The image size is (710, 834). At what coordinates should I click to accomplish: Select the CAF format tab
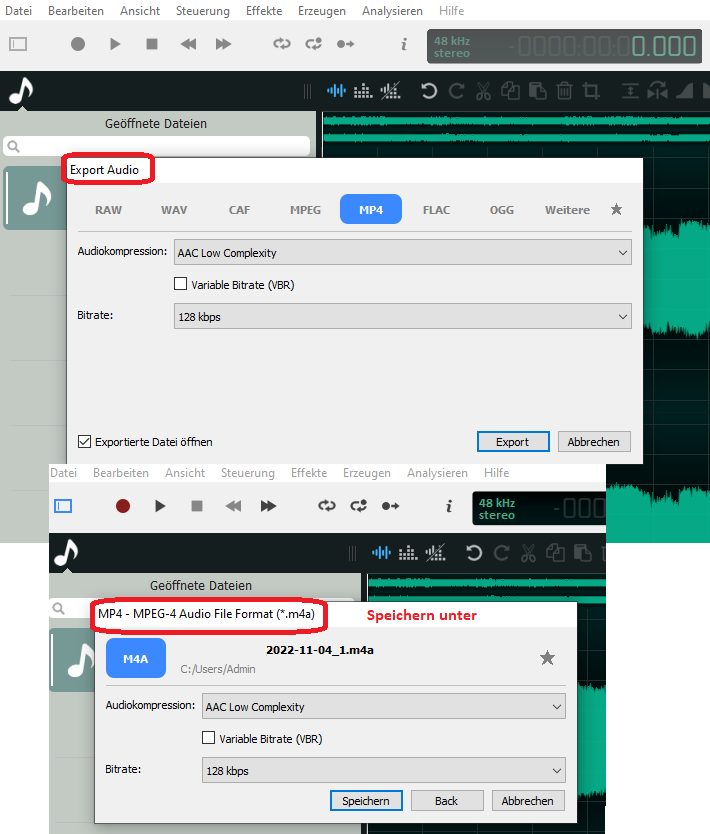239,210
